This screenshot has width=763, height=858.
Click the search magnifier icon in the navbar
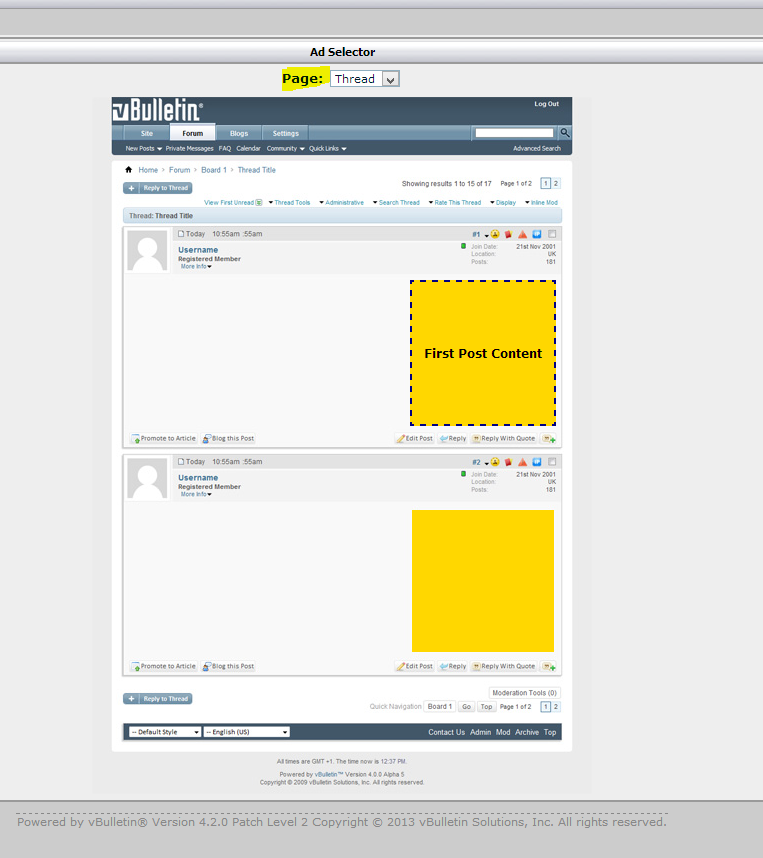pyautogui.click(x=565, y=132)
